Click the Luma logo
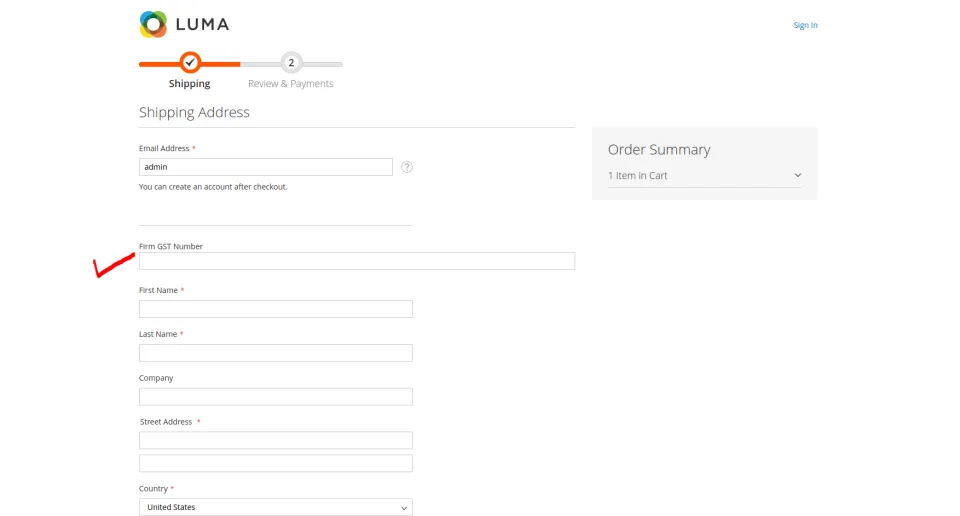Viewport: 960px width, 516px height. click(184, 24)
